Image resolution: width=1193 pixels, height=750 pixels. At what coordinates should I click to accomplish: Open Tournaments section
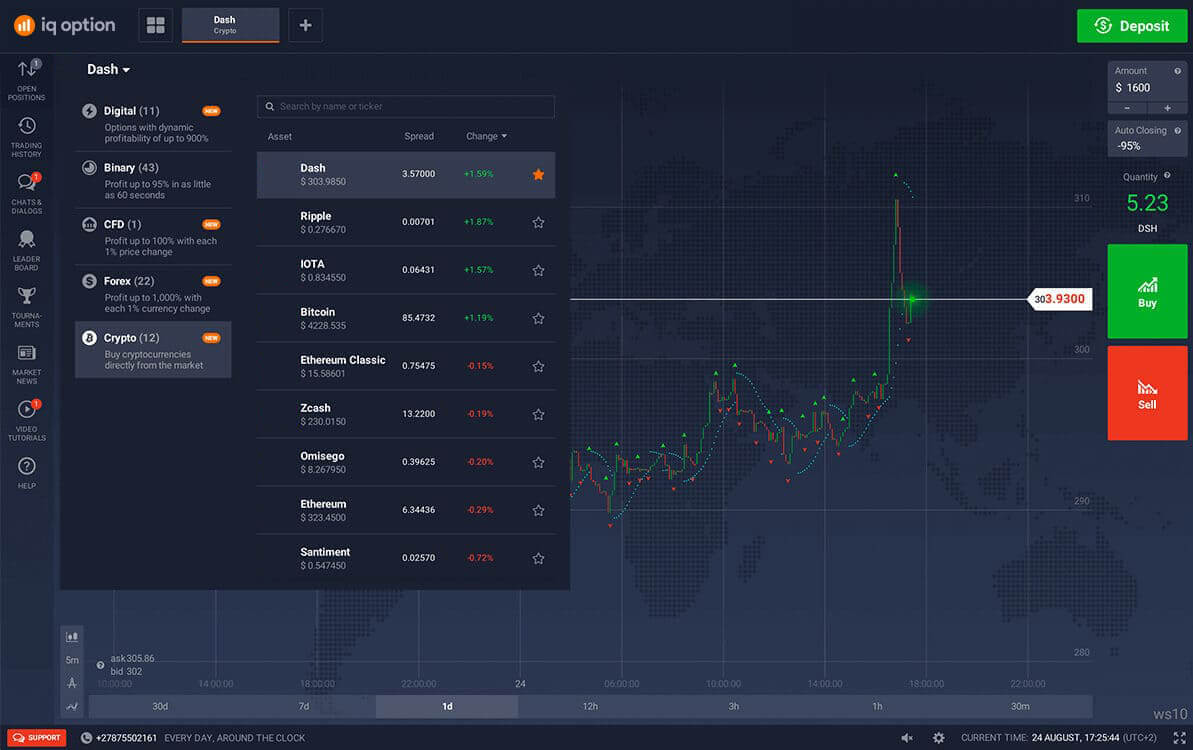pyautogui.click(x=27, y=307)
